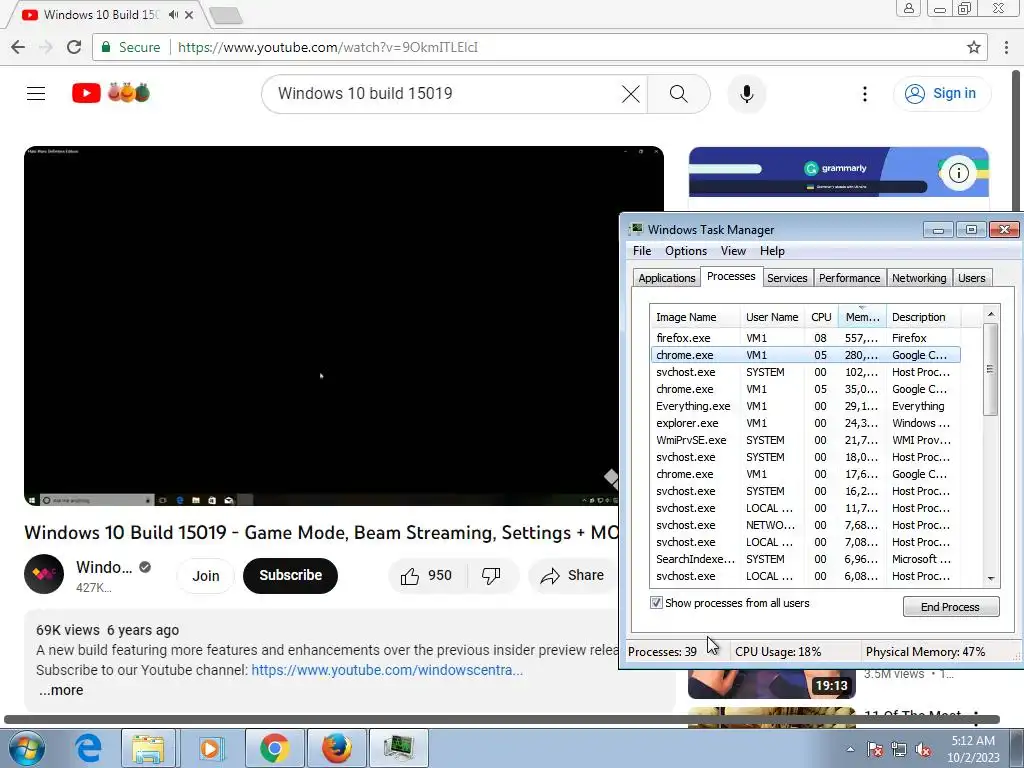The height and width of the screenshot is (768, 1024).
Task: Like the video (950)
Action: (x=426, y=575)
